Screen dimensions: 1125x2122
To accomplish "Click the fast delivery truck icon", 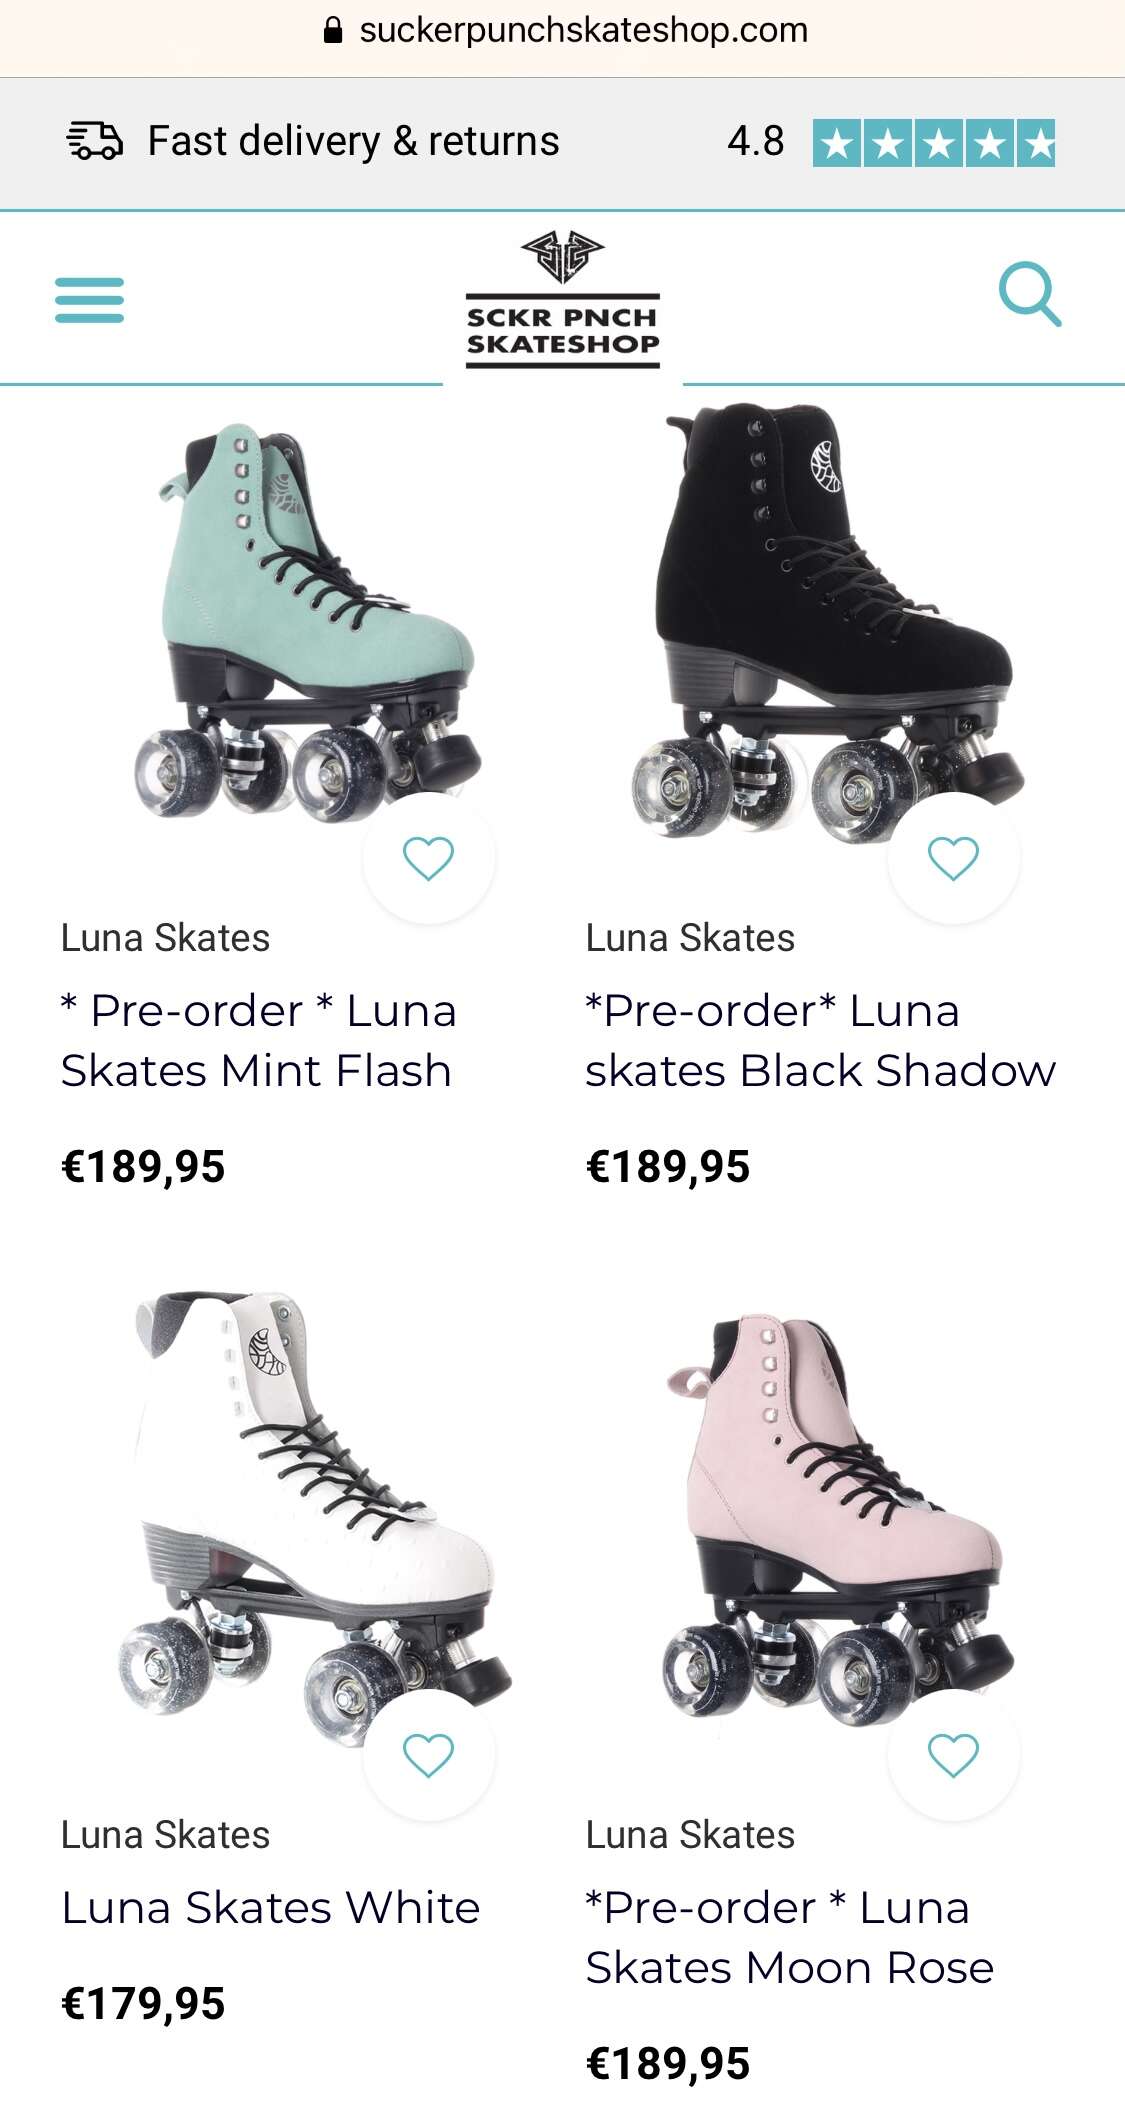I will pos(95,141).
